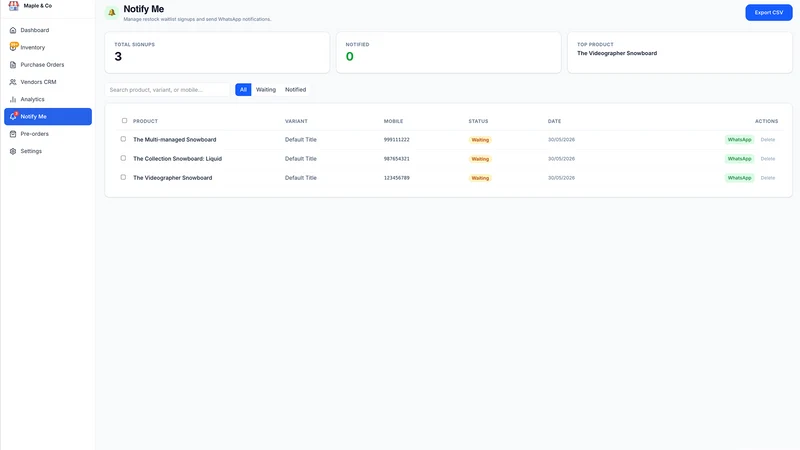The image size is (800, 450).
Task: Click The Videographer Snowboard name in table
Action: tap(172, 178)
